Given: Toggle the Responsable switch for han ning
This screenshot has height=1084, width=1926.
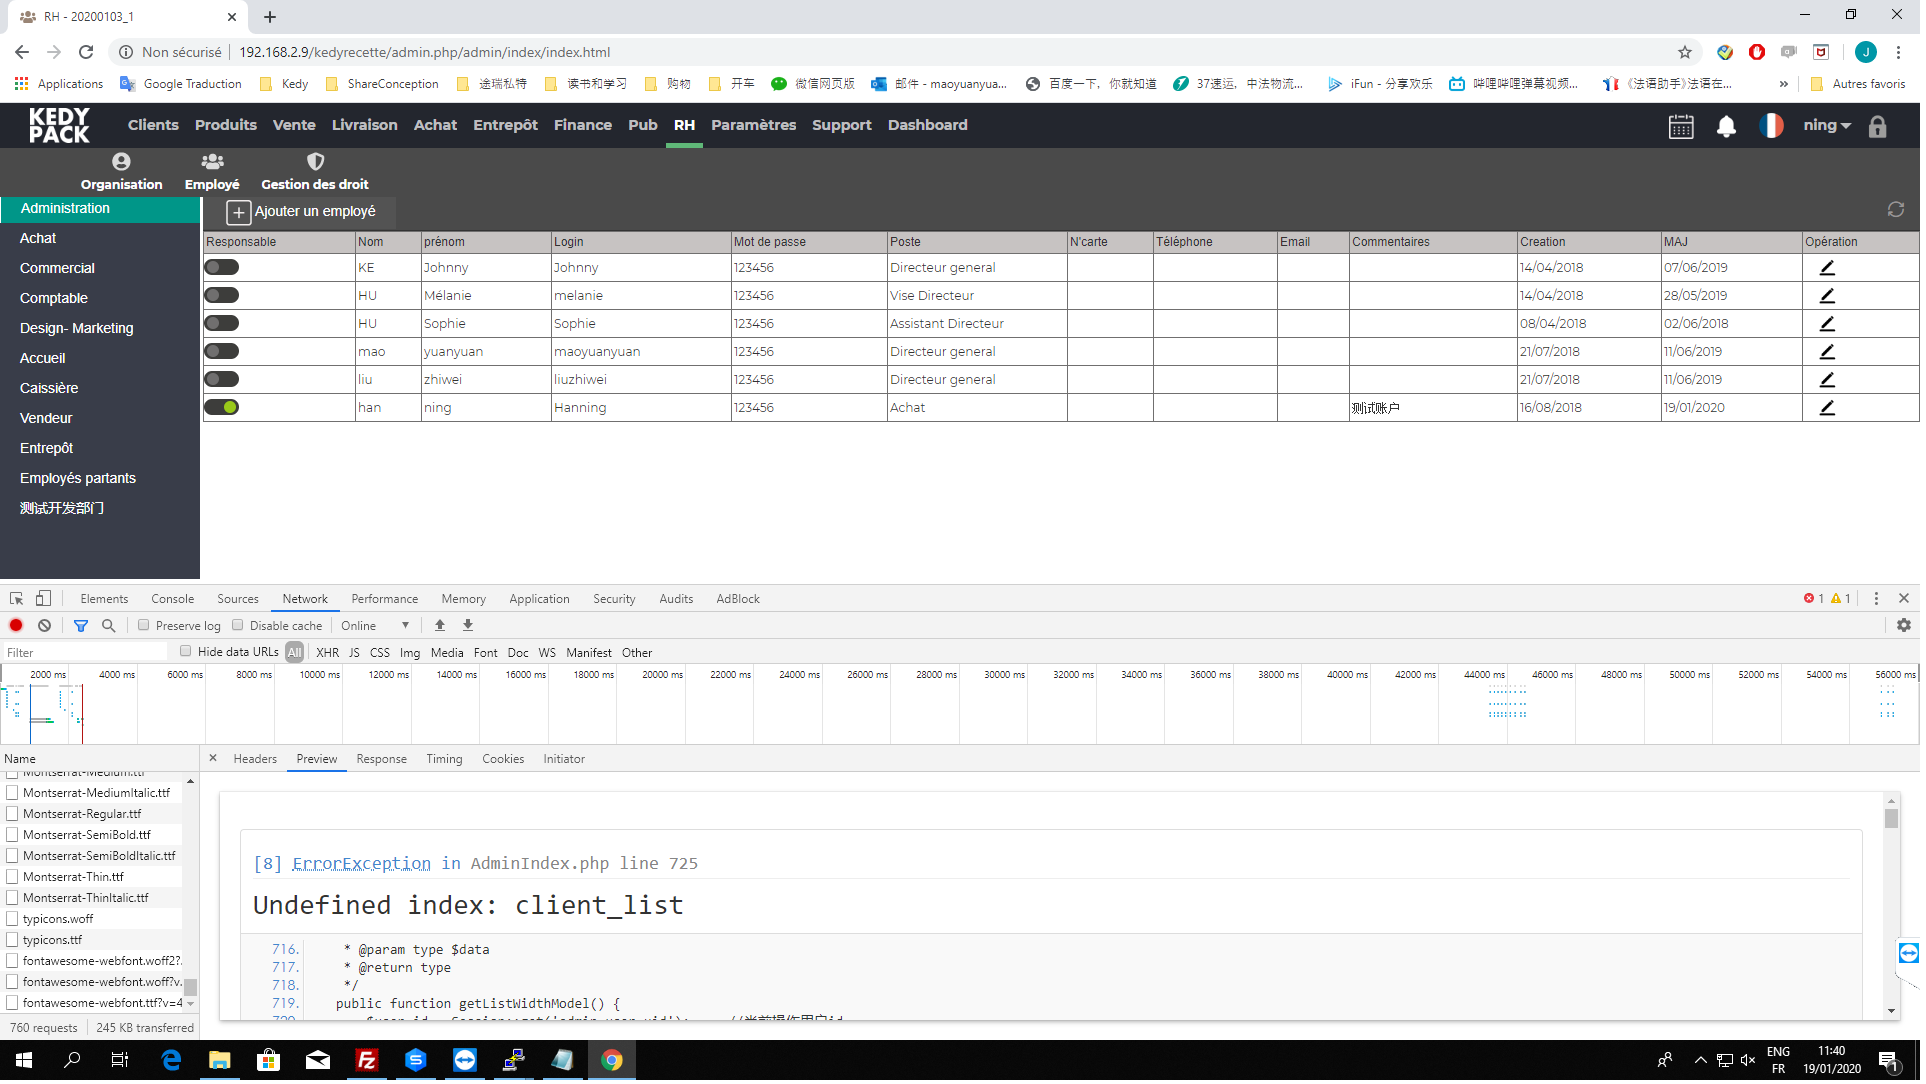Looking at the screenshot, I should pos(222,408).
